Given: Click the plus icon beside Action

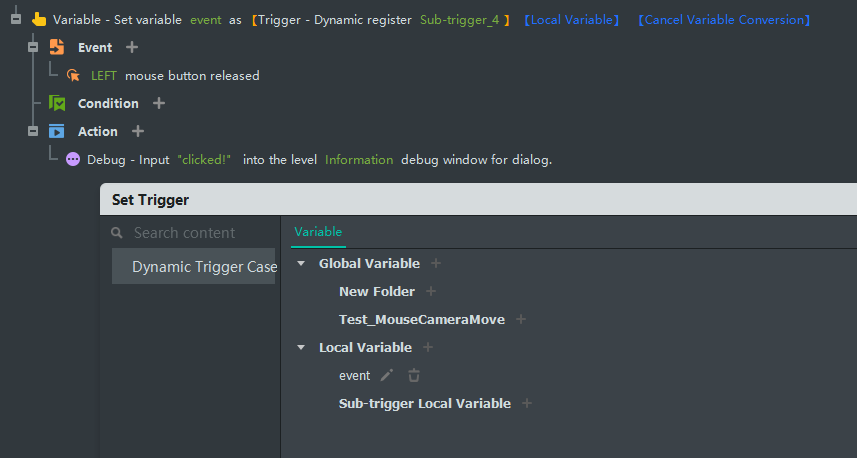Looking at the screenshot, I should pyautogui.click(x=138, y=131).
